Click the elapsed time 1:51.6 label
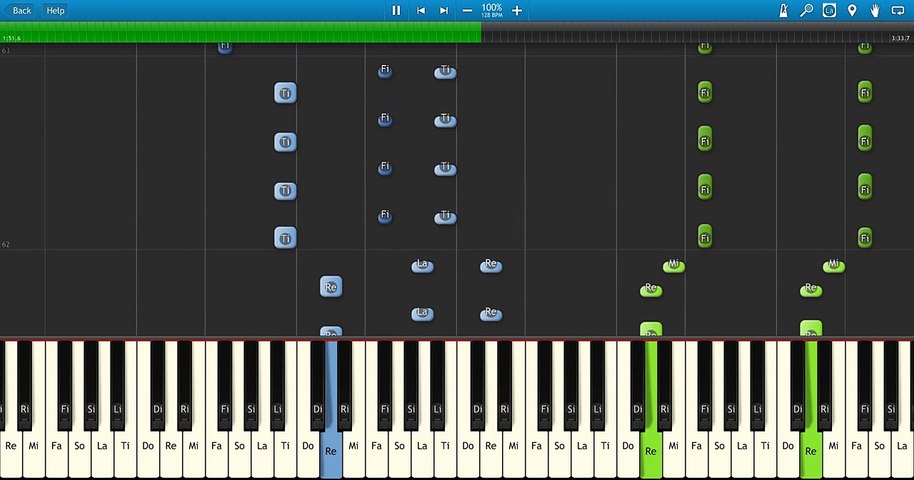The height and width of the screenshot is (480, 914). click(x=12, y=38)
